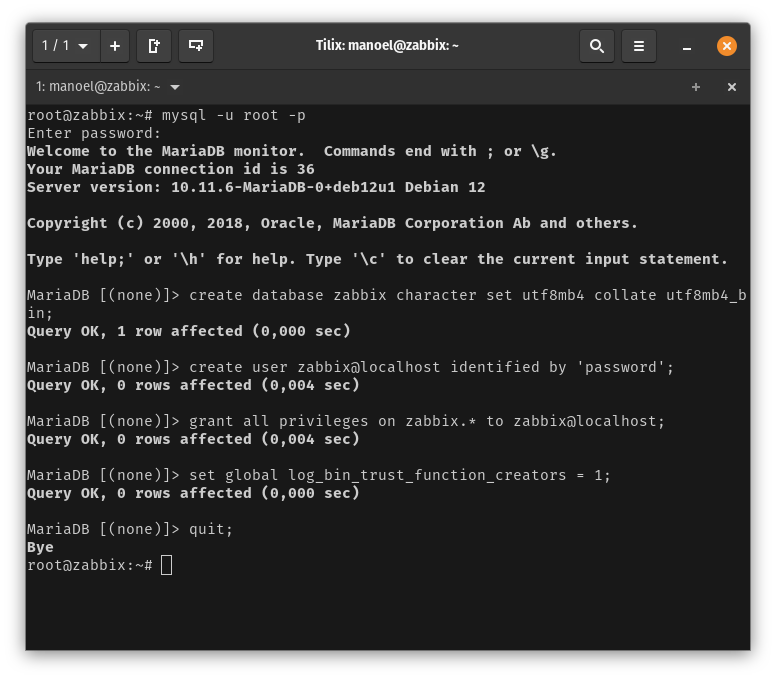The width and height of the screenshot is (776, 679).
Task: Maximize the terminal pane with plus icon
Action: pyautogui.click(x=696, y=87)
